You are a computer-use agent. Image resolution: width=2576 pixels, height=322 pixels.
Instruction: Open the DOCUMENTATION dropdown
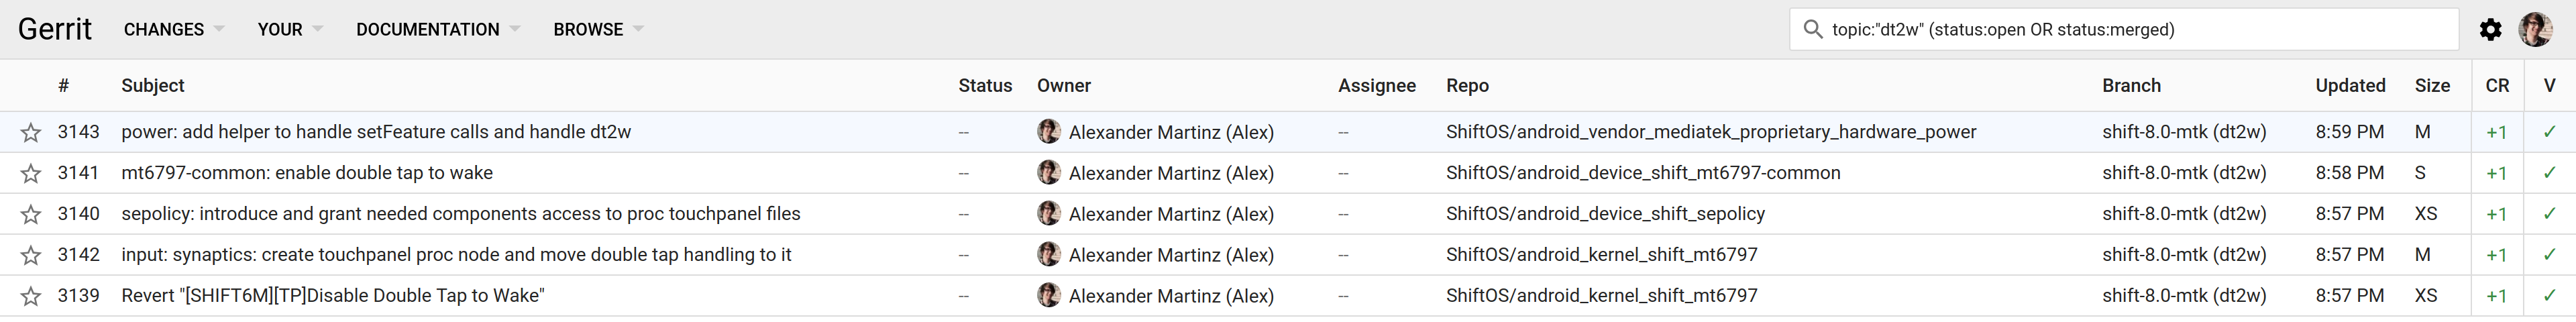point(438,30)
